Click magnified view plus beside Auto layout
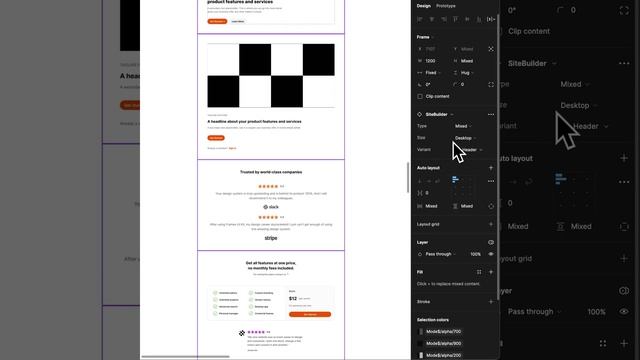This screenshot has width=640, height=360. [624, 158]
